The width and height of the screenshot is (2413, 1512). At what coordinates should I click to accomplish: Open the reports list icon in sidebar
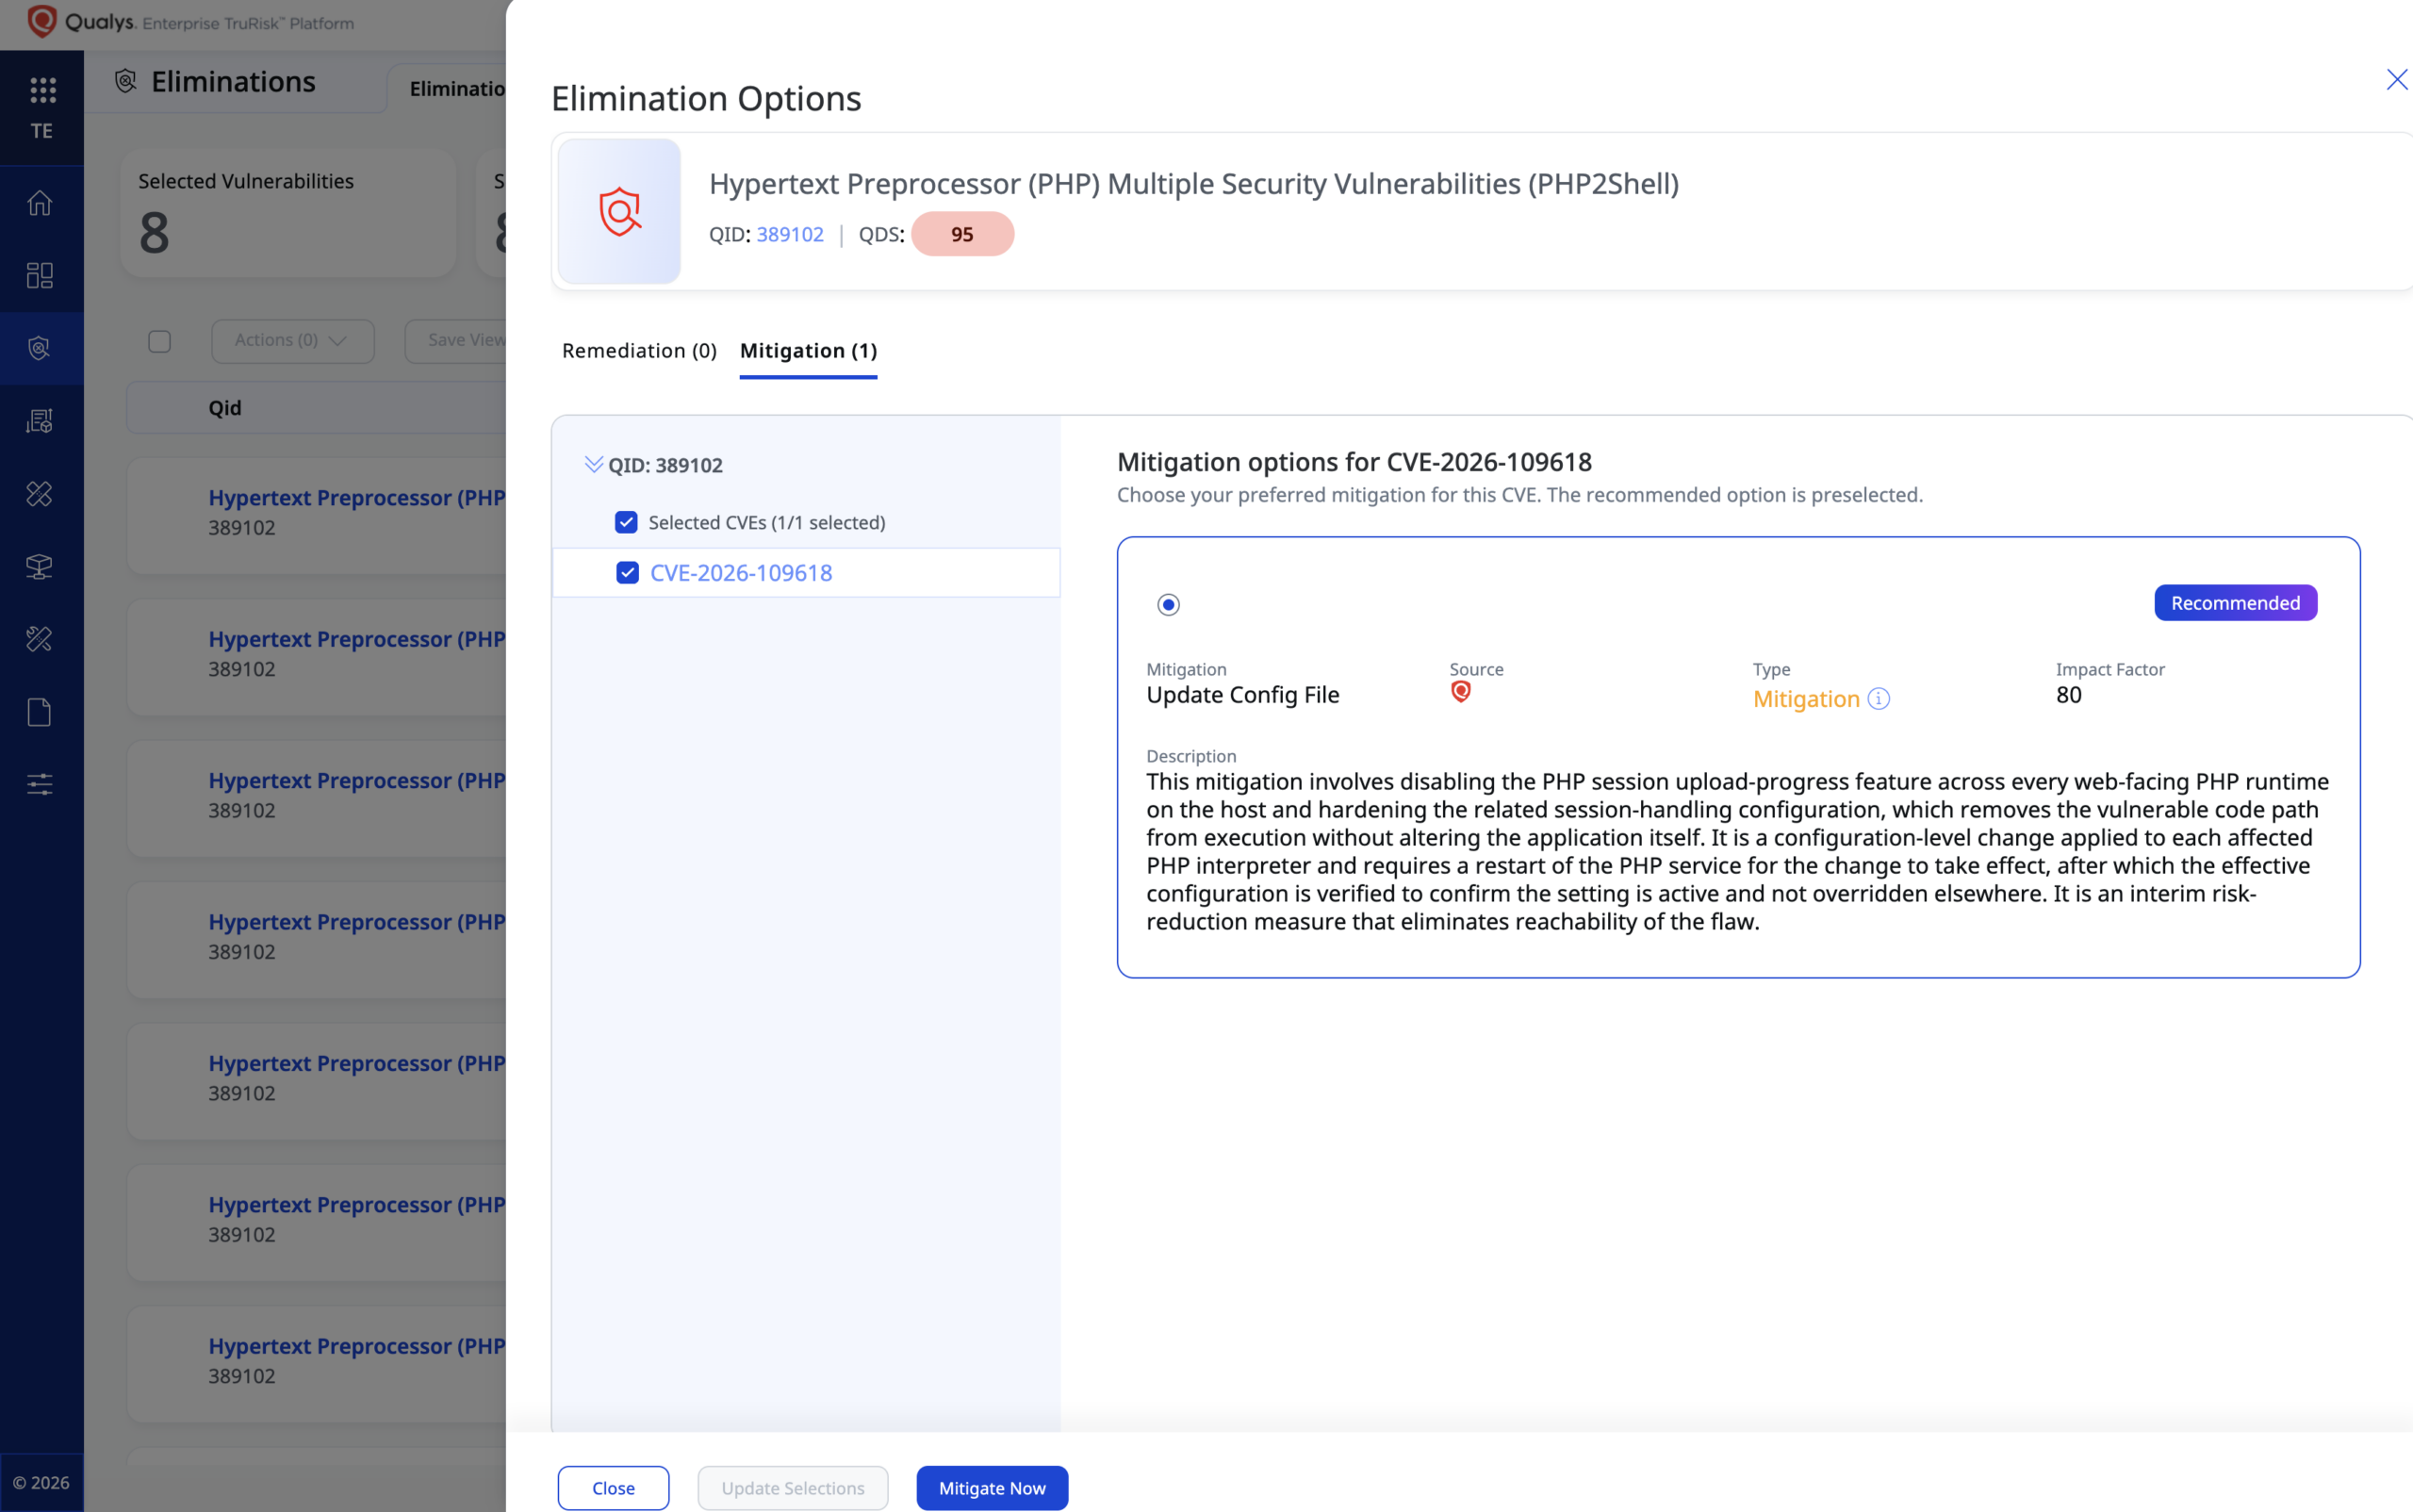coord(40,421)
